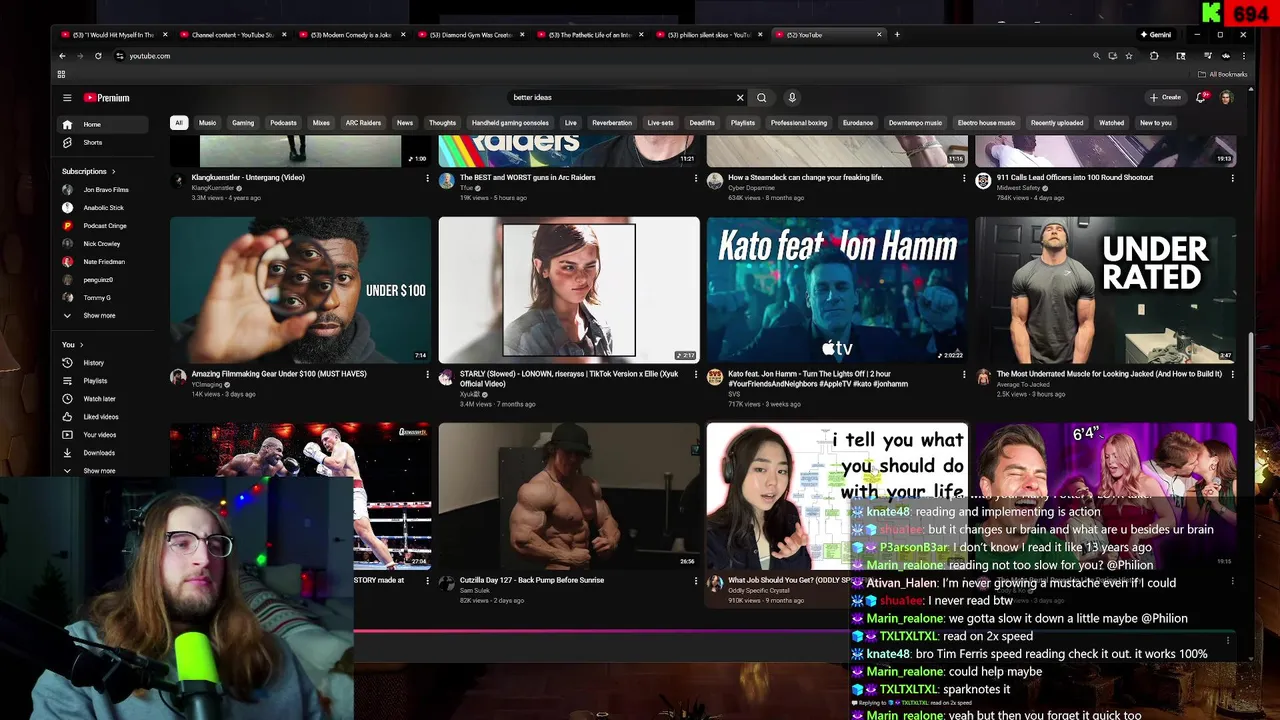Reload the page with the refresh icon
The width and height of the screenshot is (1280, 720).
tap(98, 56)
